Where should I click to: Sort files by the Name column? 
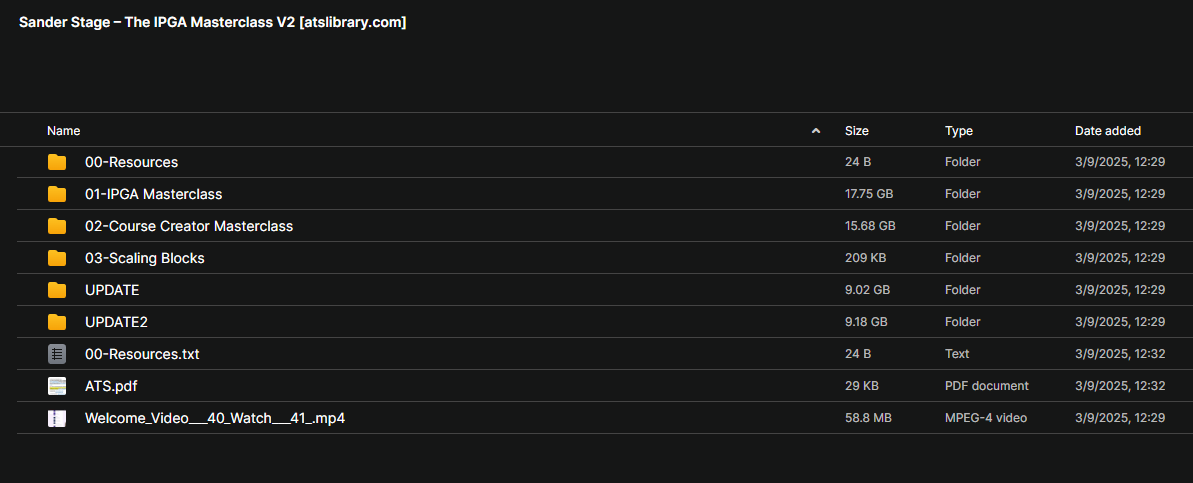(63, 131)
